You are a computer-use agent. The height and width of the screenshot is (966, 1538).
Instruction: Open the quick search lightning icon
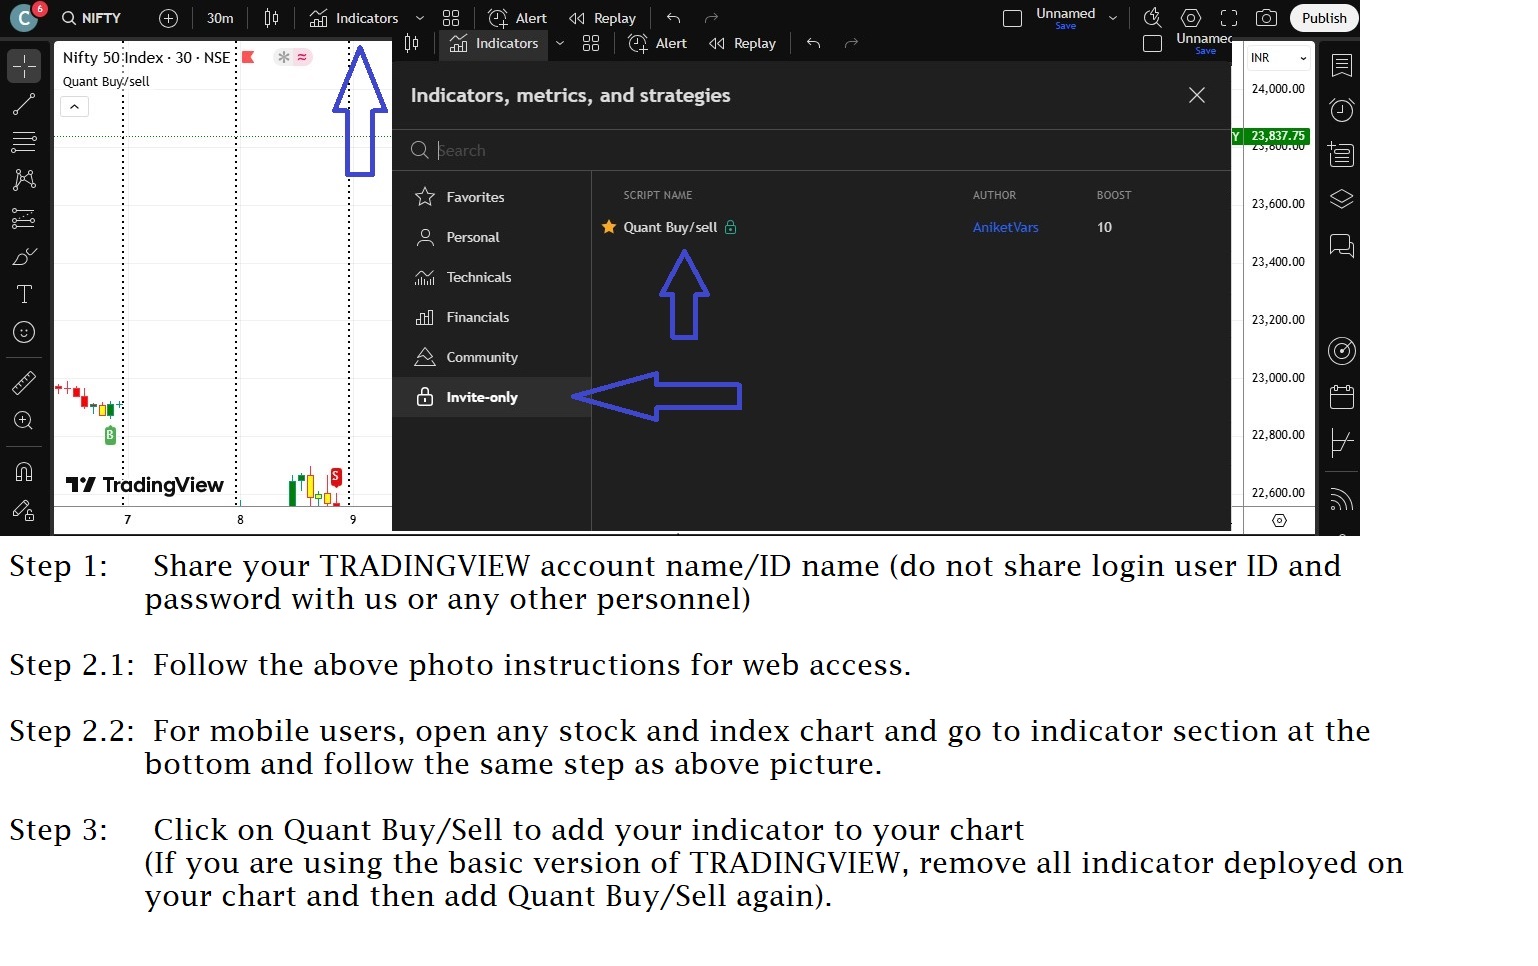(x=1153, y=17)
